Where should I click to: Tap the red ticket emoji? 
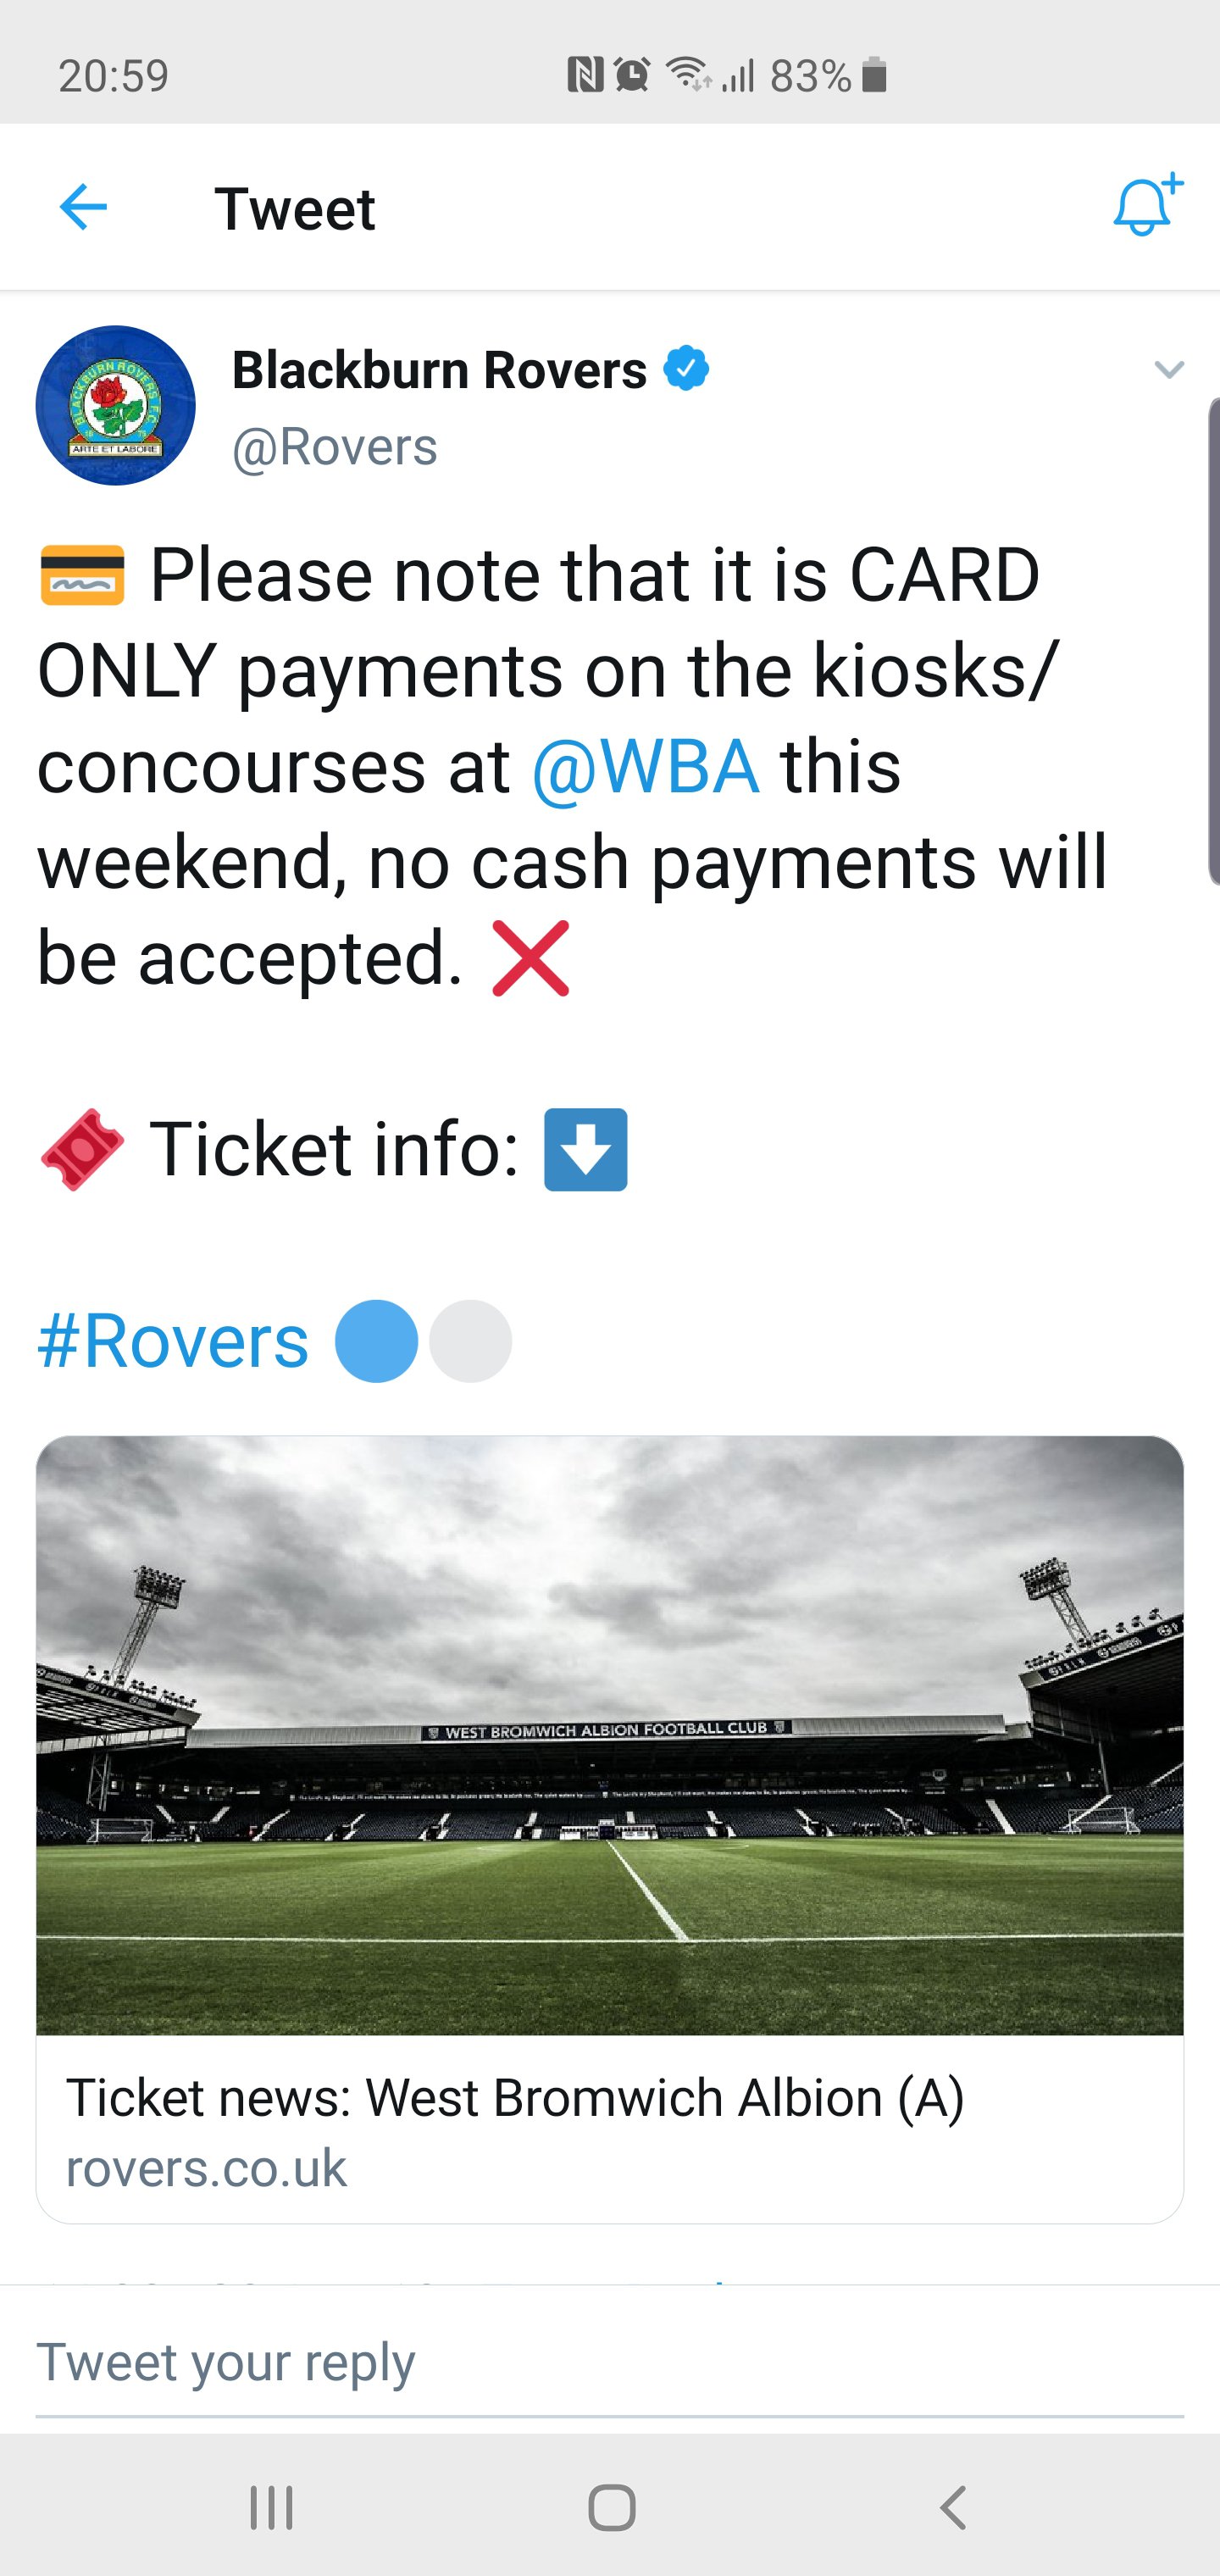pos(82,1149)
